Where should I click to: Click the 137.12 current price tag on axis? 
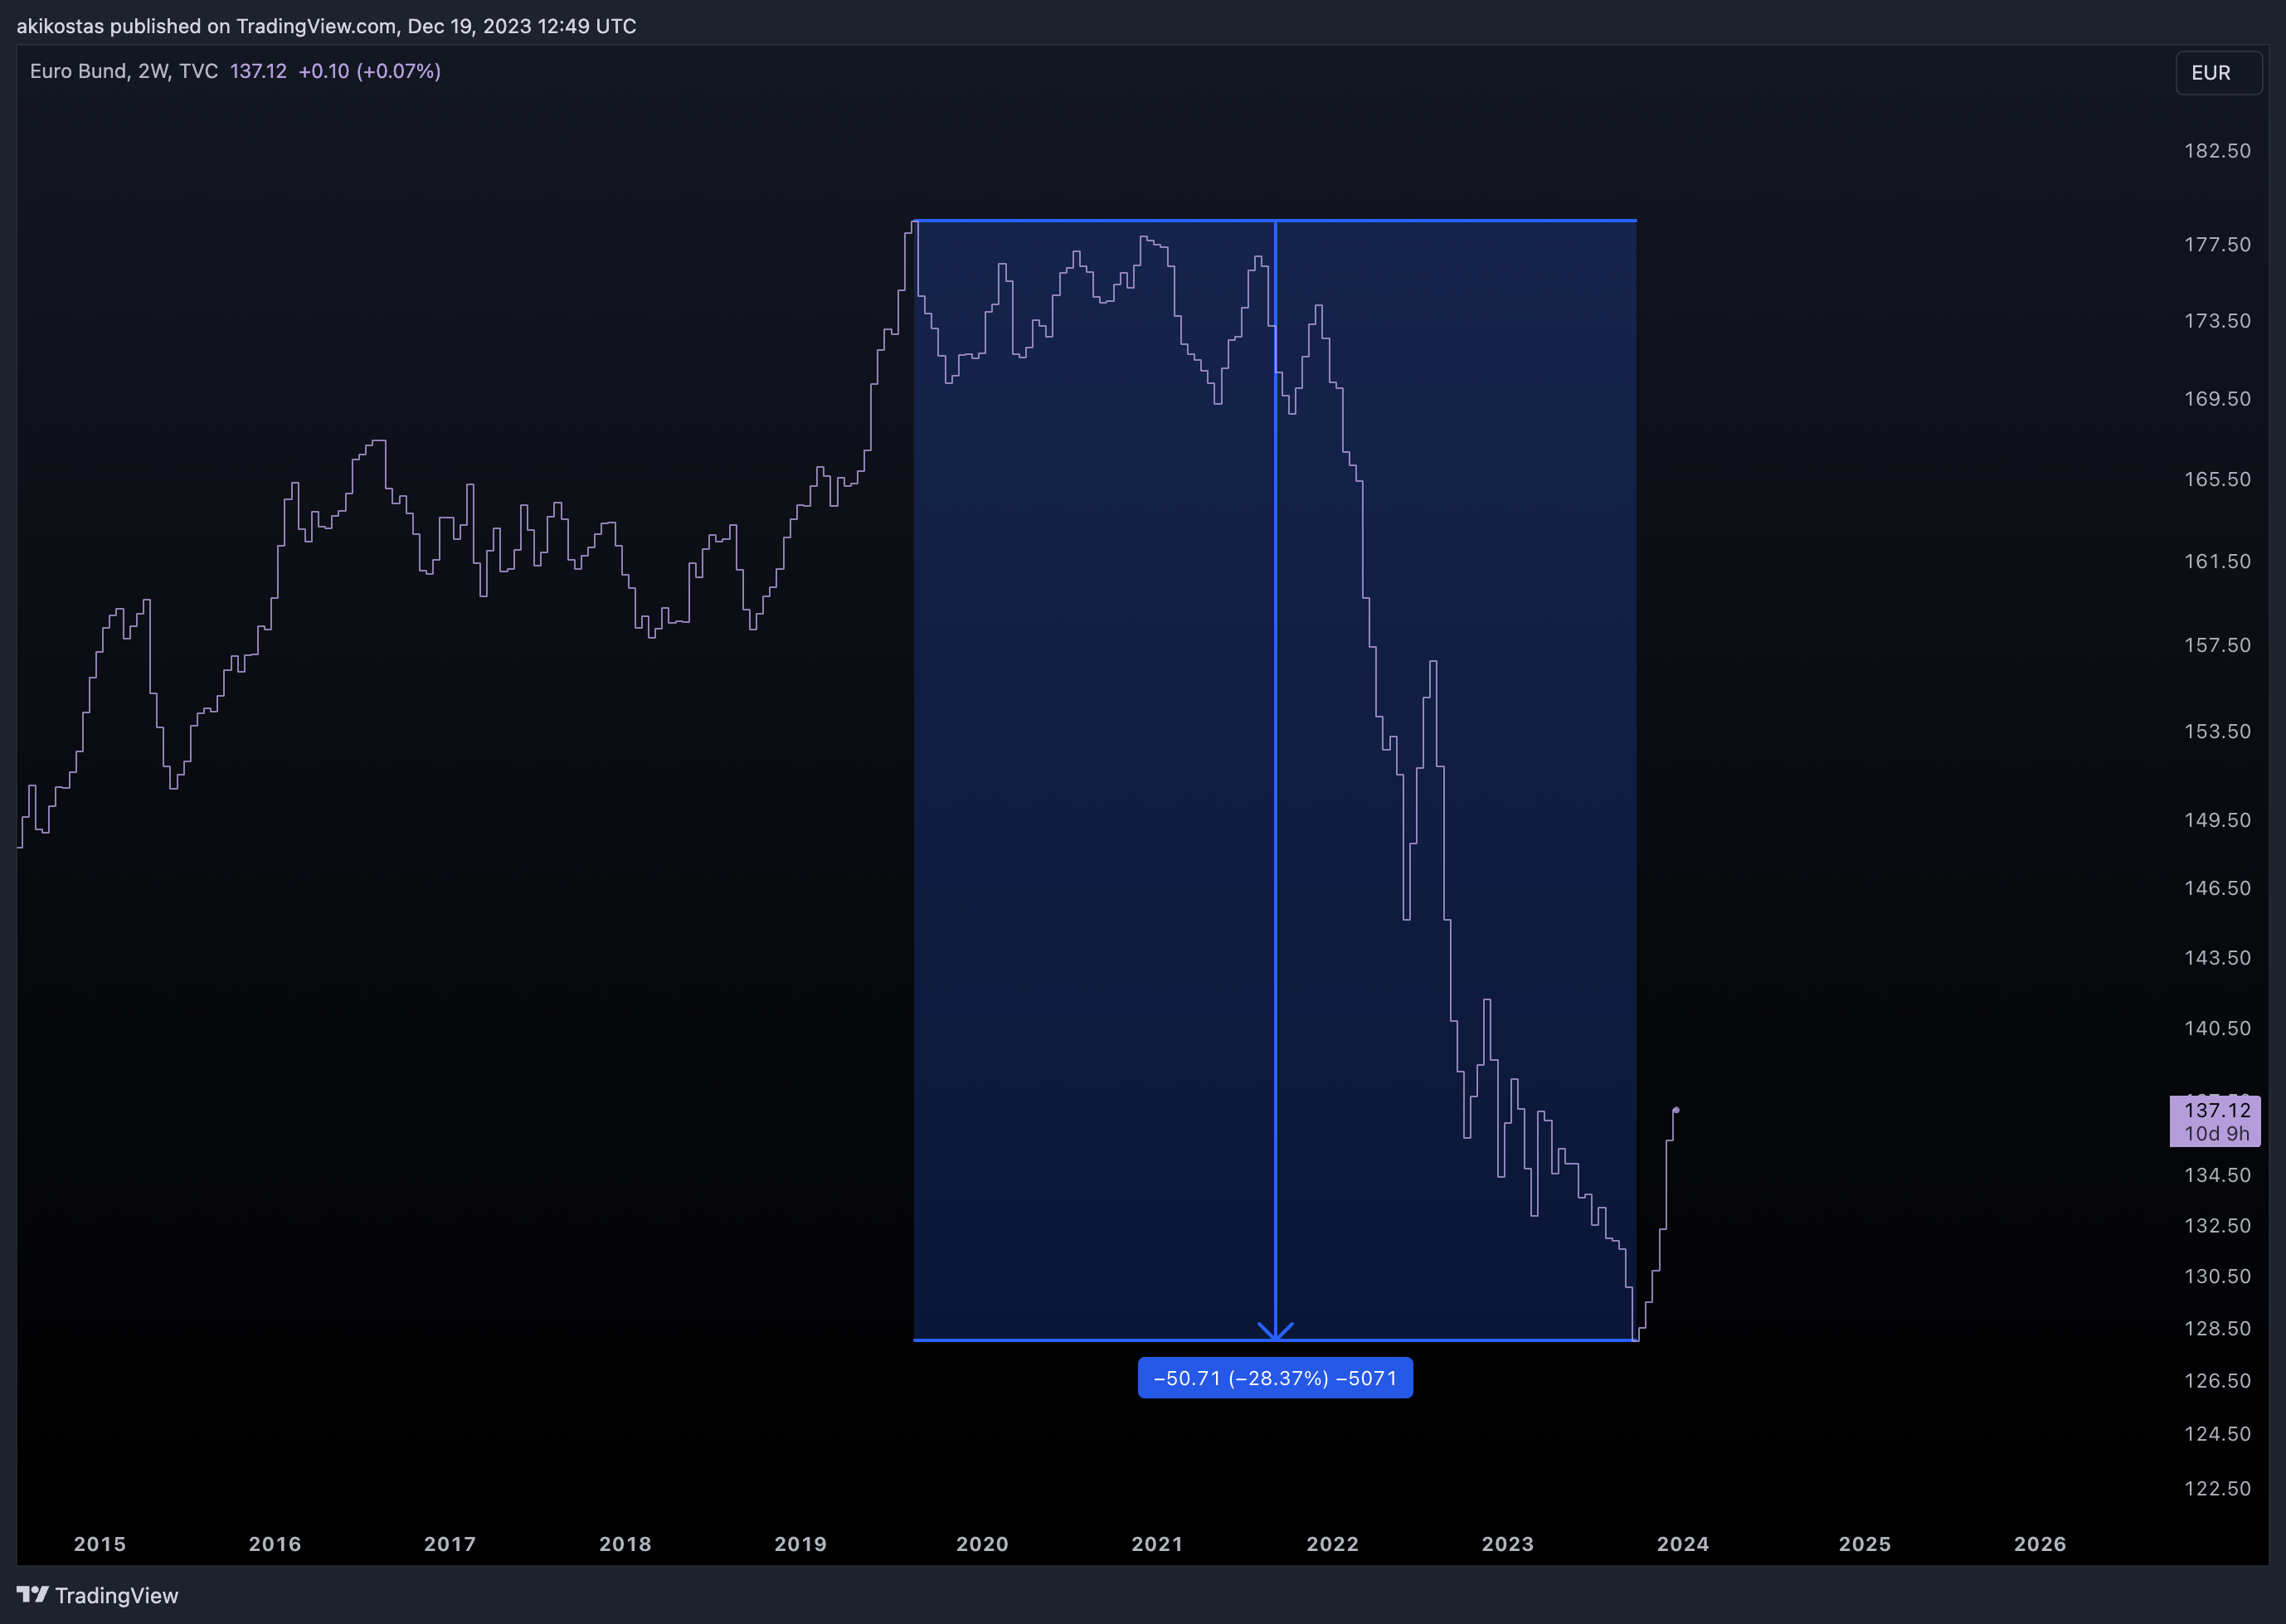coord(2217,1110)
